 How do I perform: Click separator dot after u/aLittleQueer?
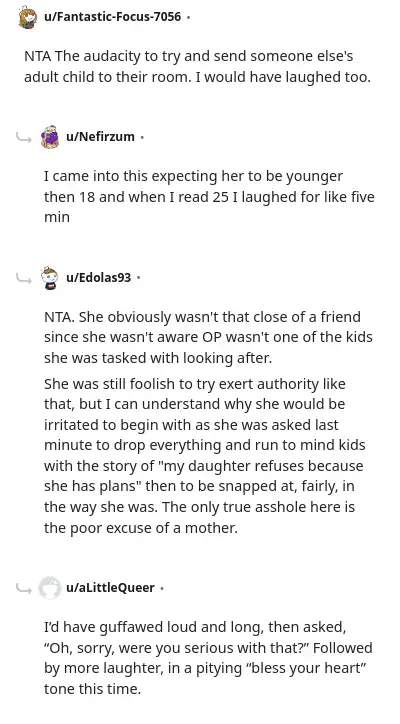click(161, 588)
